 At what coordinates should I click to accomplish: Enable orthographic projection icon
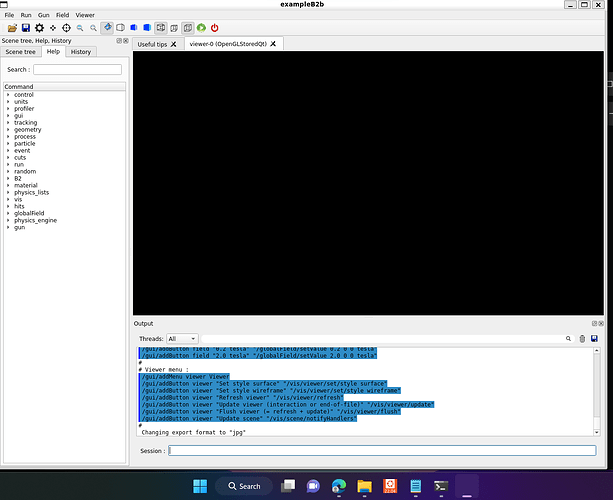[x=188, y=28]
